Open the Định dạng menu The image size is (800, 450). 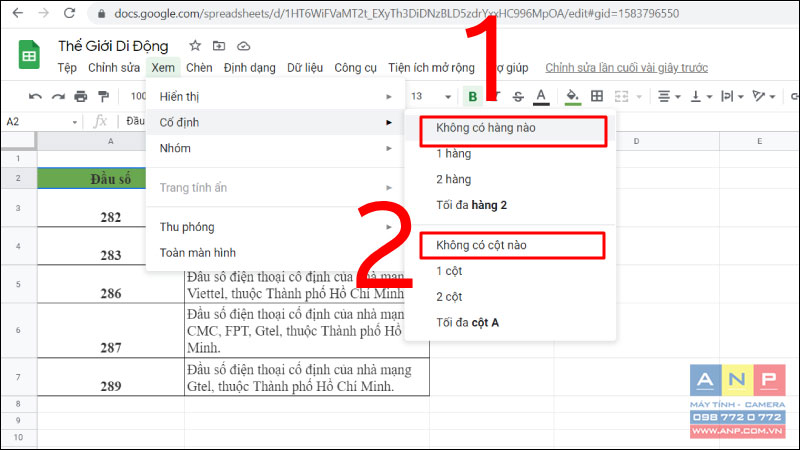tap(249, 68)
